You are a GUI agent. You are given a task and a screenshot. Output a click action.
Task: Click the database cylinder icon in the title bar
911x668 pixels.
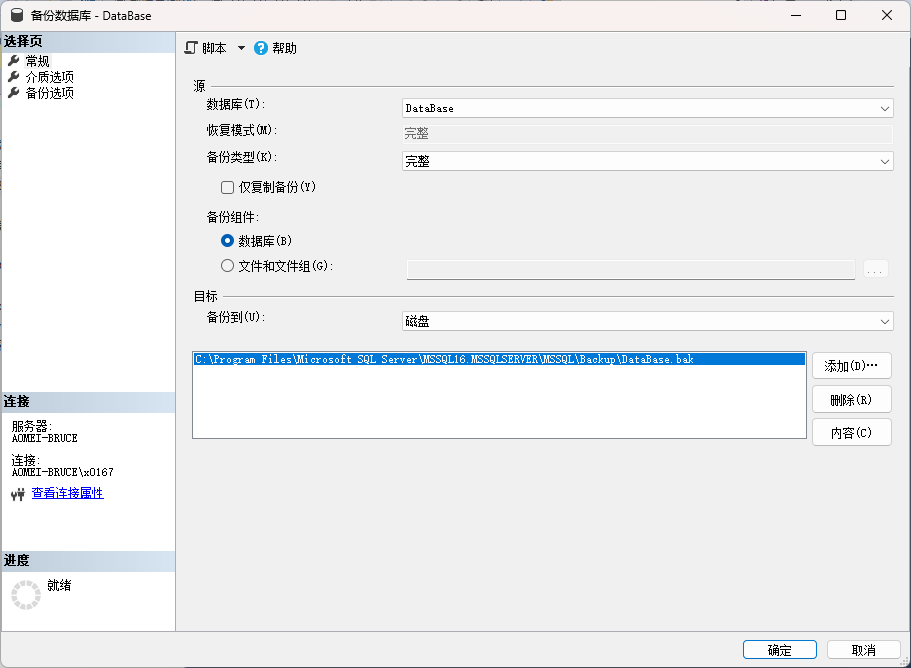(17, 15)
